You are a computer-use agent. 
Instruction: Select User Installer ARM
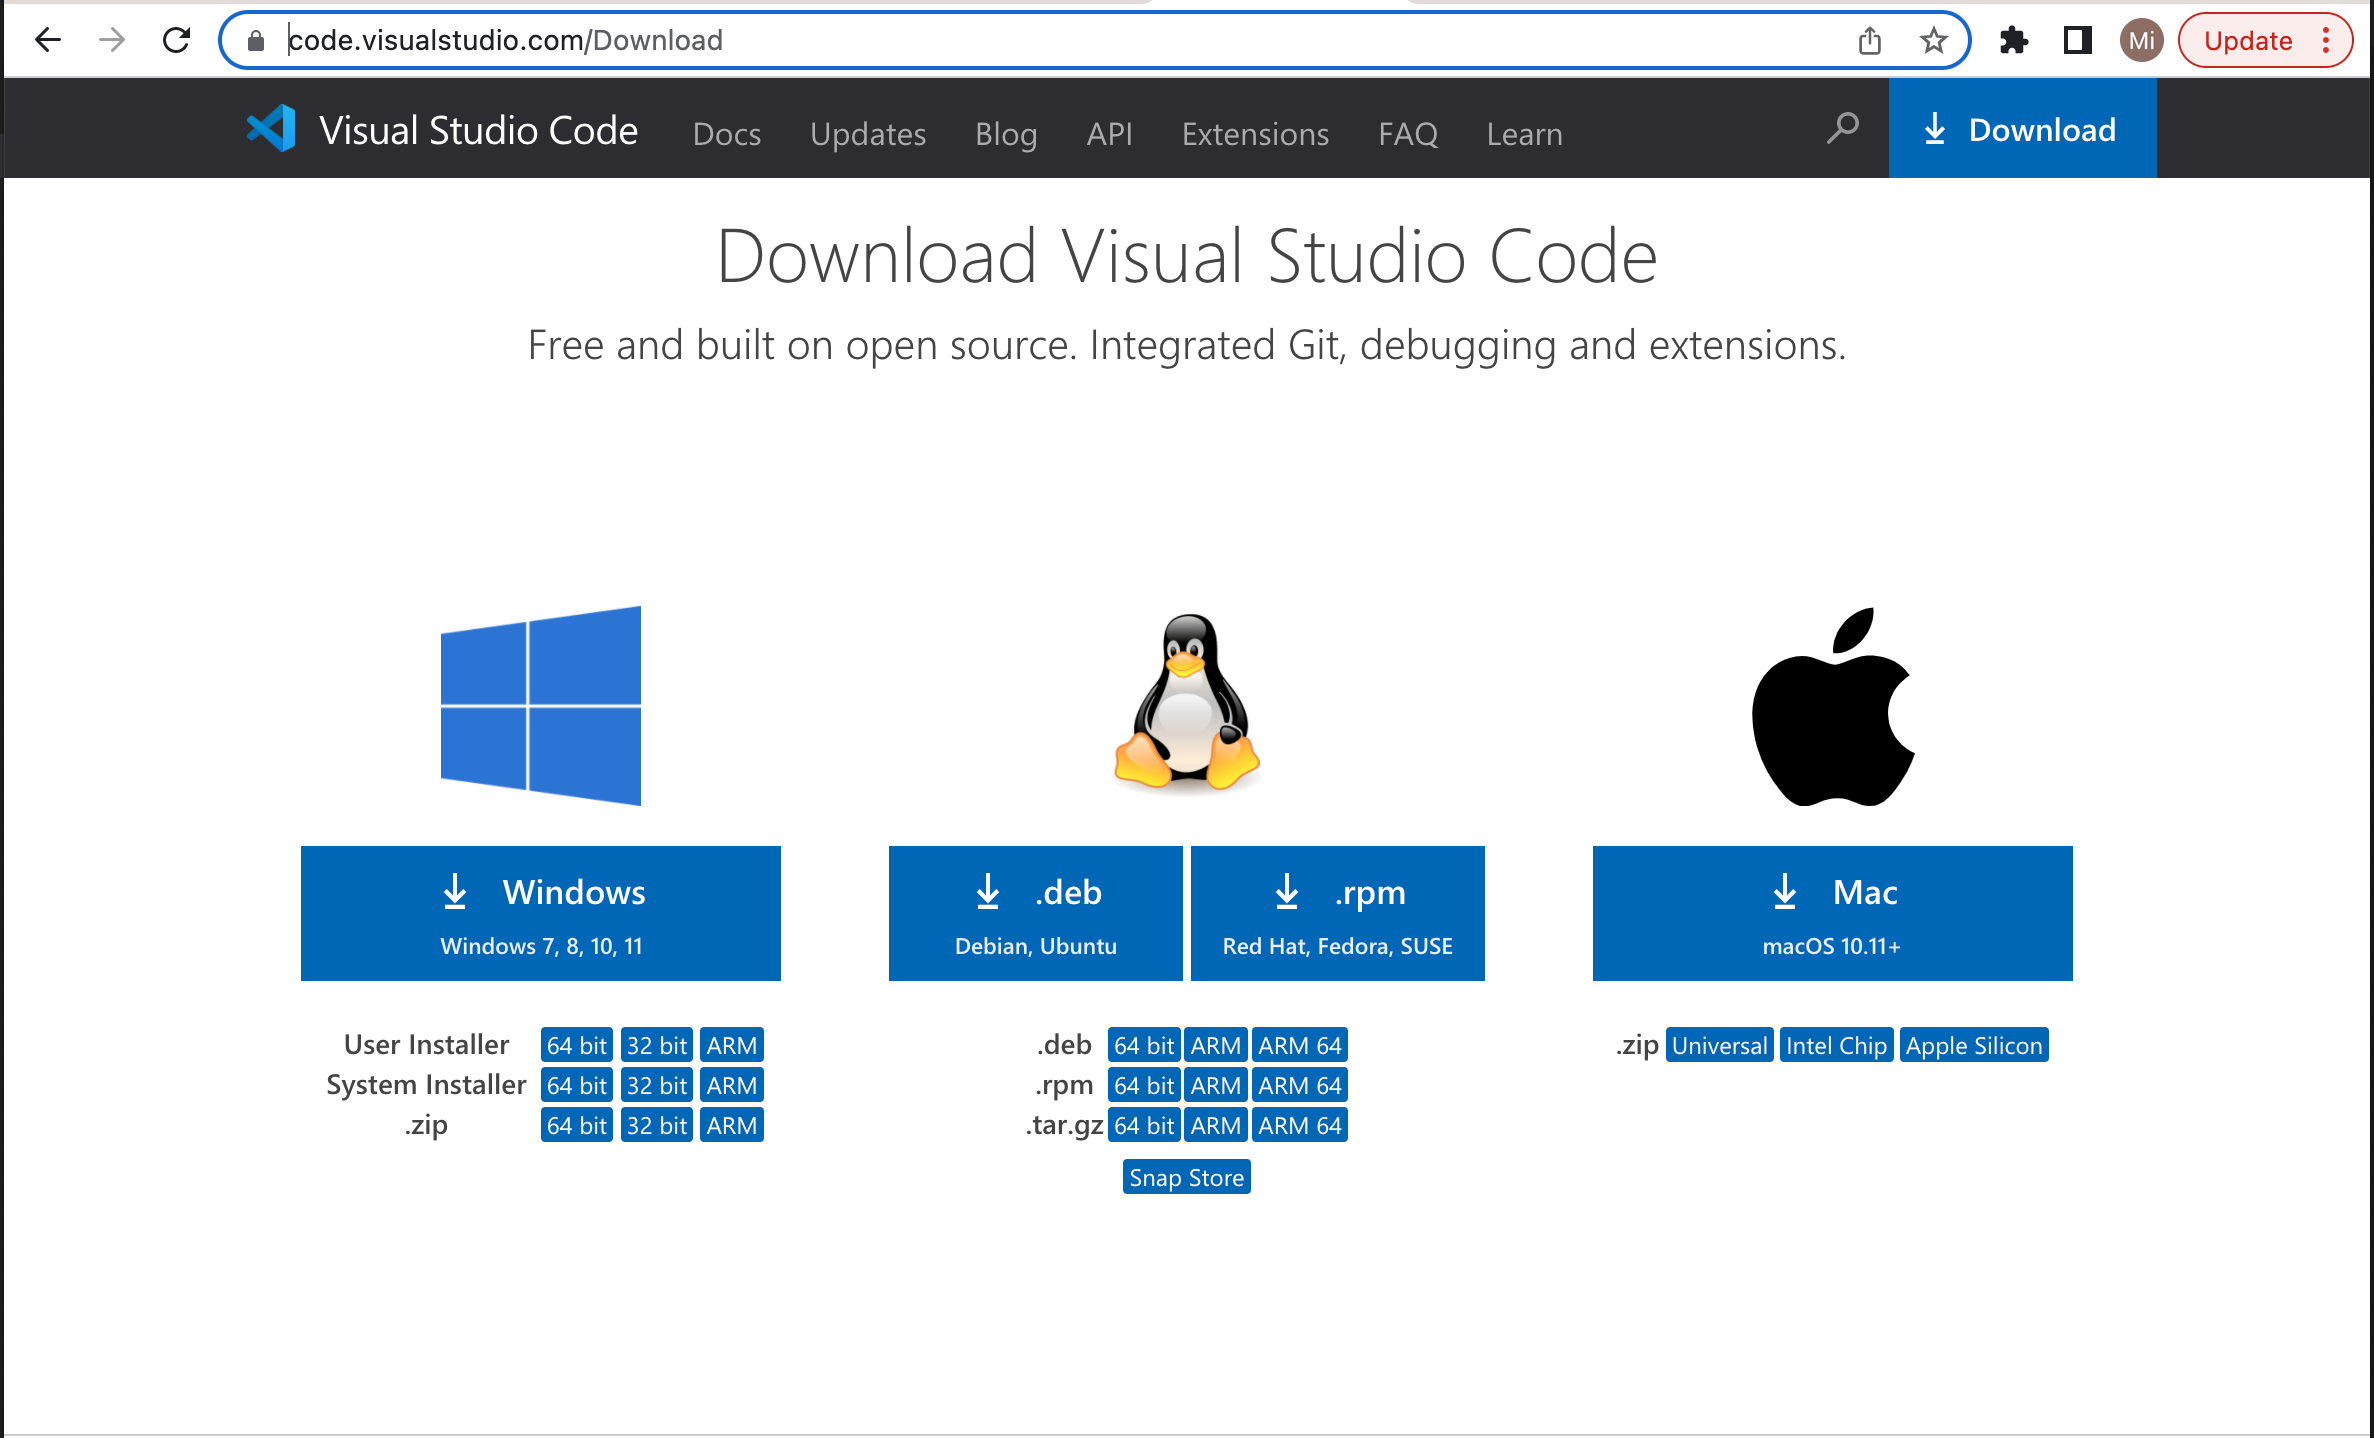point(732,1045)
